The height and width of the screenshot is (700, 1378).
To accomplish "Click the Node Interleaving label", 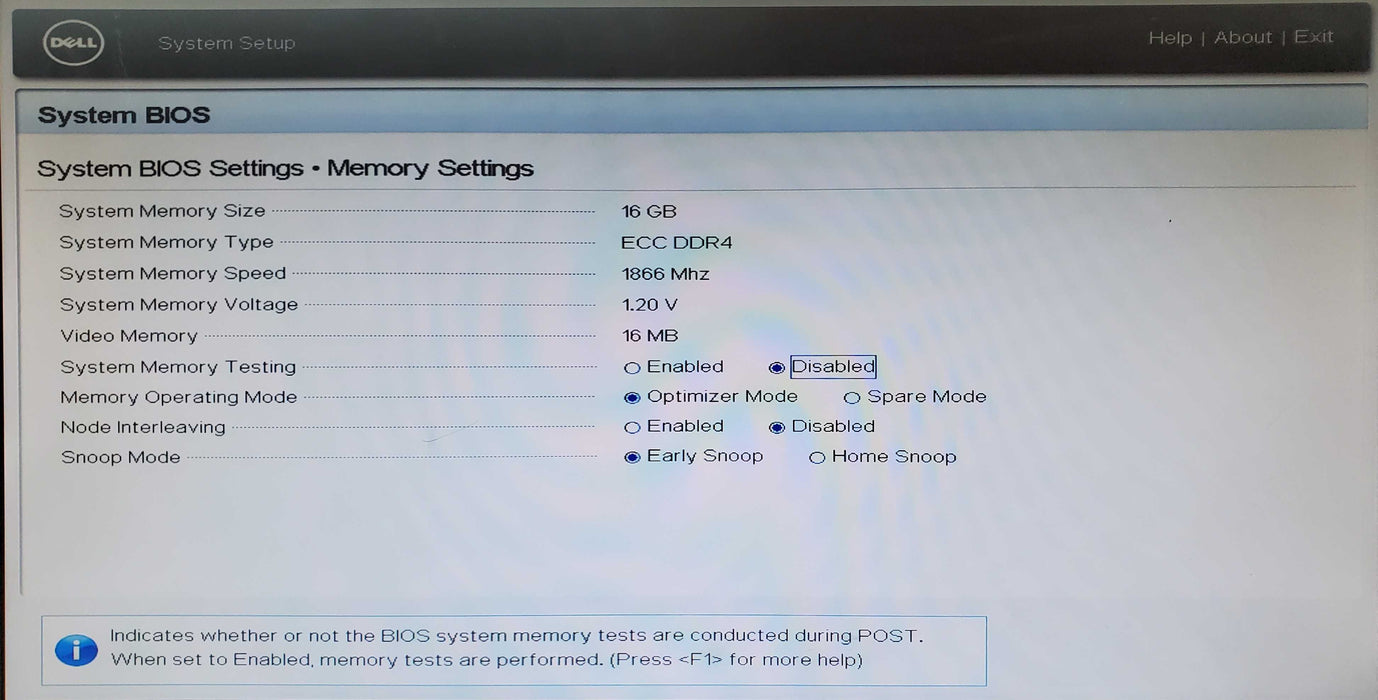I will (x=143, y=427).
